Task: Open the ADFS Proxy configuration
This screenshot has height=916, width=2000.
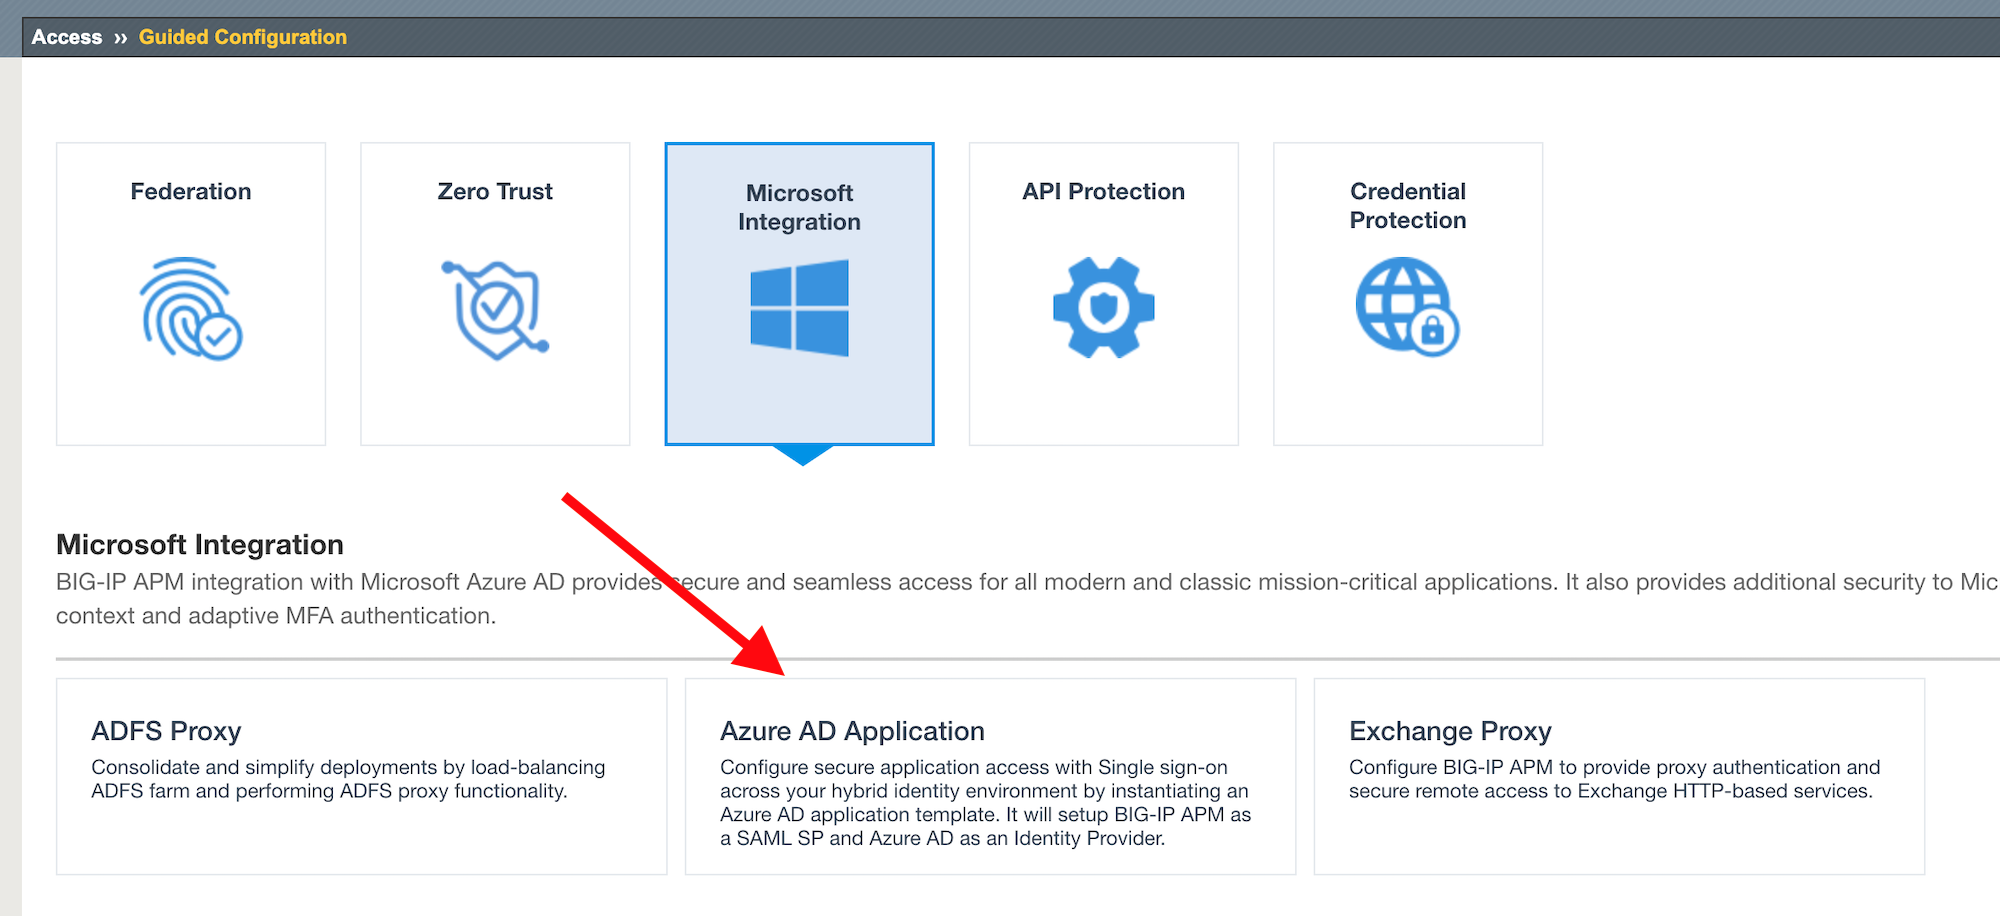Action: tap(362, 777)
